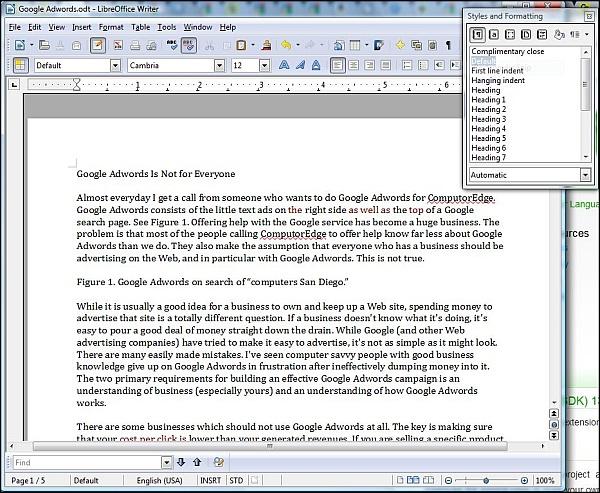Open Font Size dropdown showing 12
This screenshot has height=493, width=600.
pyautogui.click(x=265, y=66)
